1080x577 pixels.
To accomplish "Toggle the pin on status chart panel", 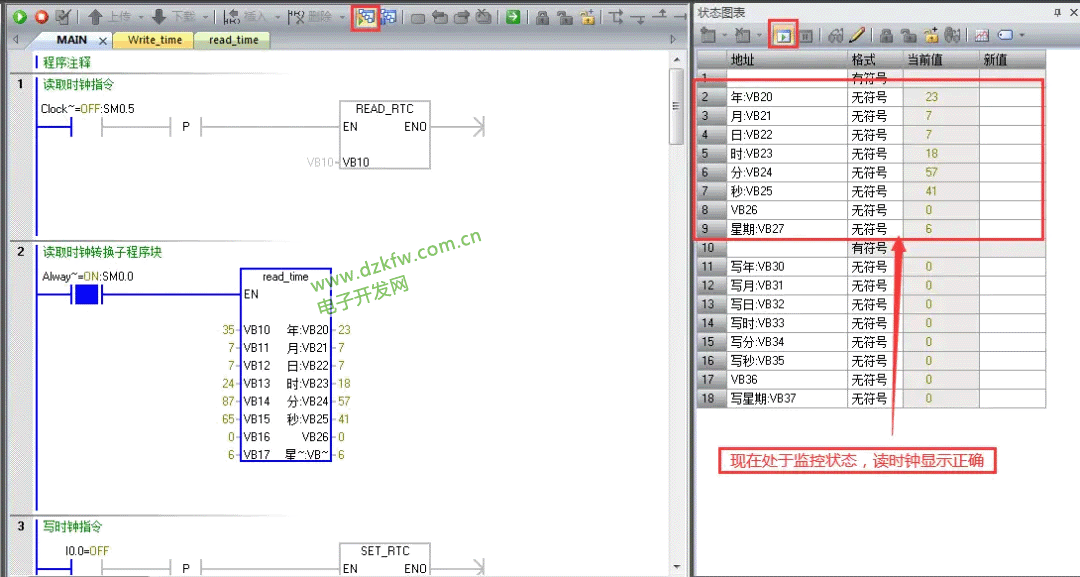I will 1058,11.
